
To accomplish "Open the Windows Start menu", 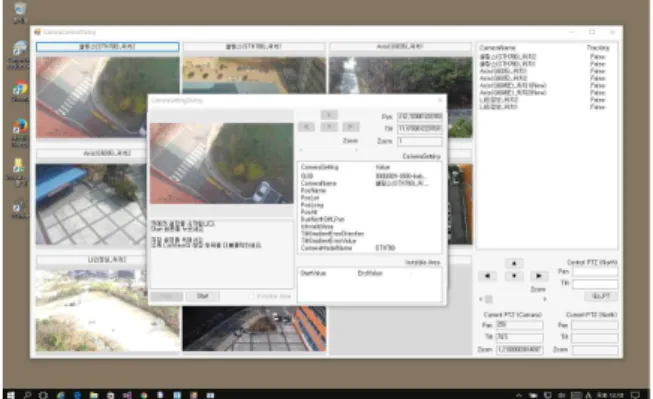I will tap(11, 394).
